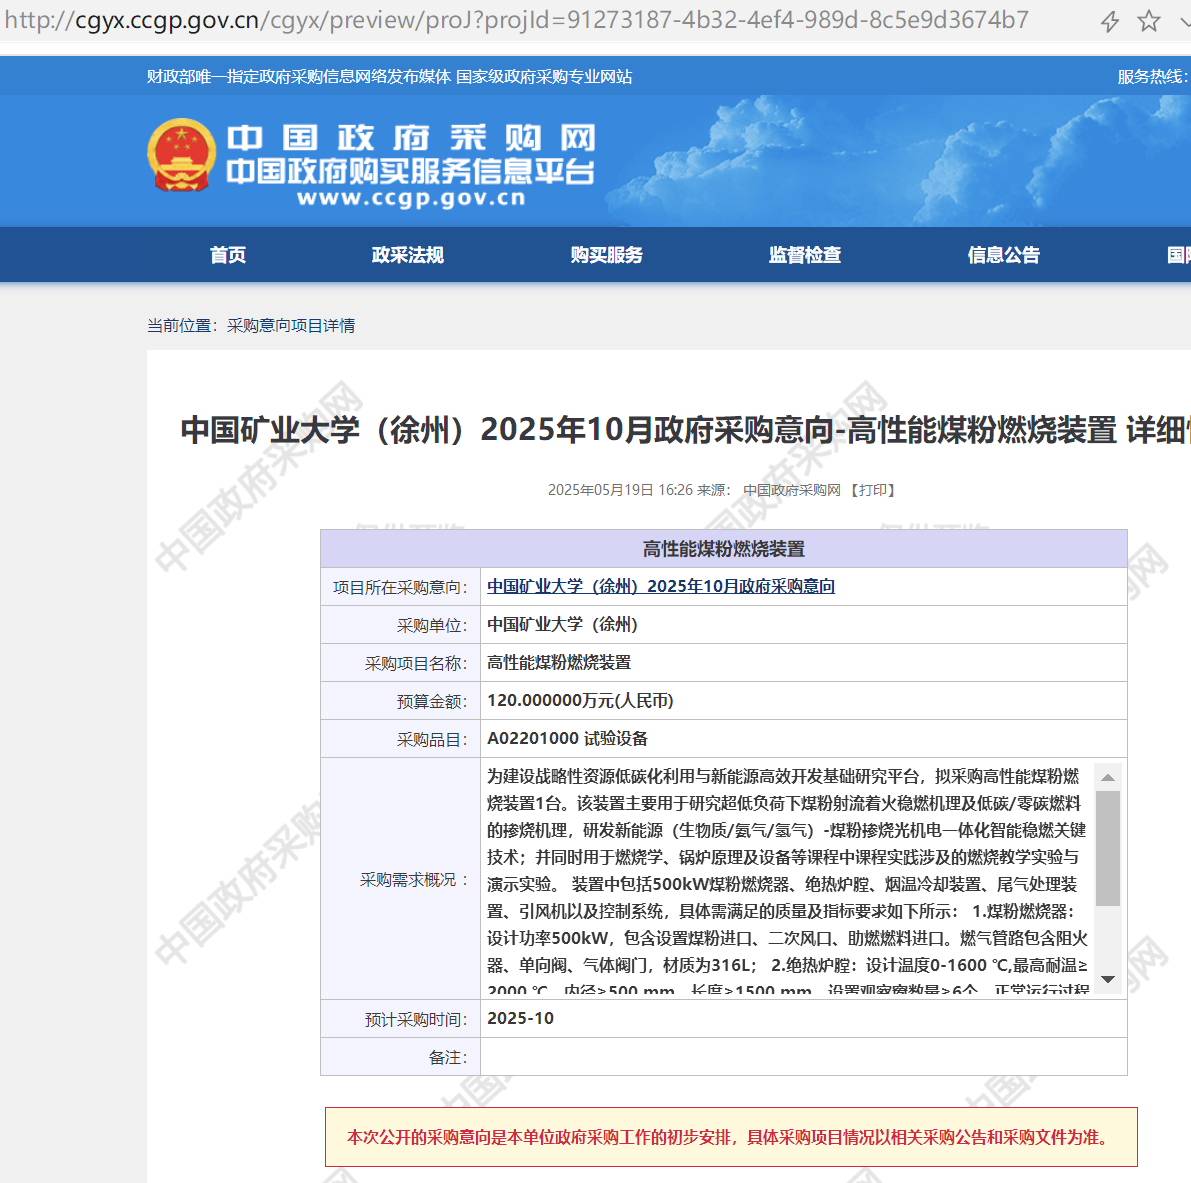Image resolution: width=1191 pixels, height=1183 pixels.
Task: Click the 服务热线 text in top bar
Action: [1153, 77]
